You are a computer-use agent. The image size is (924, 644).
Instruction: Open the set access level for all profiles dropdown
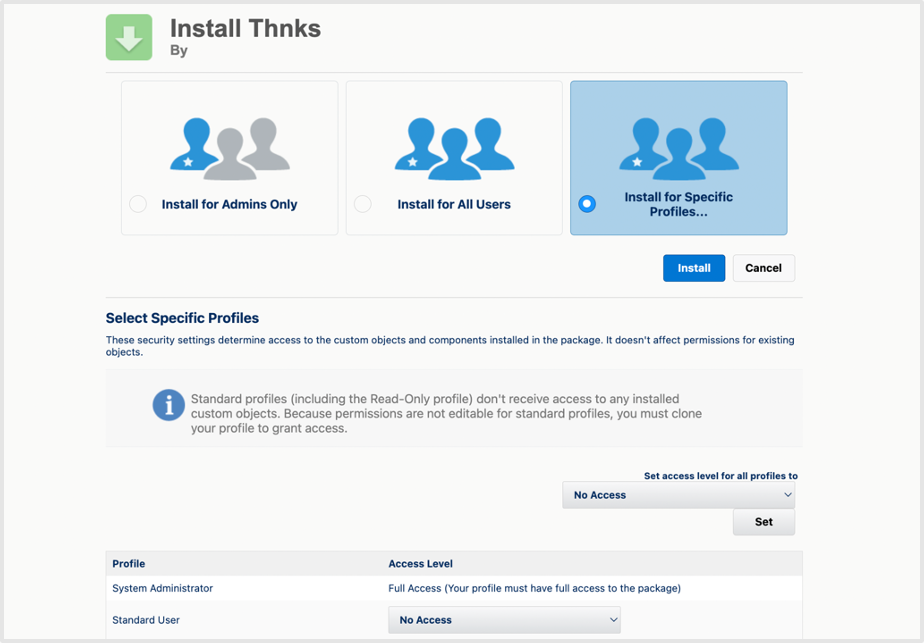[x=678, y=494]
